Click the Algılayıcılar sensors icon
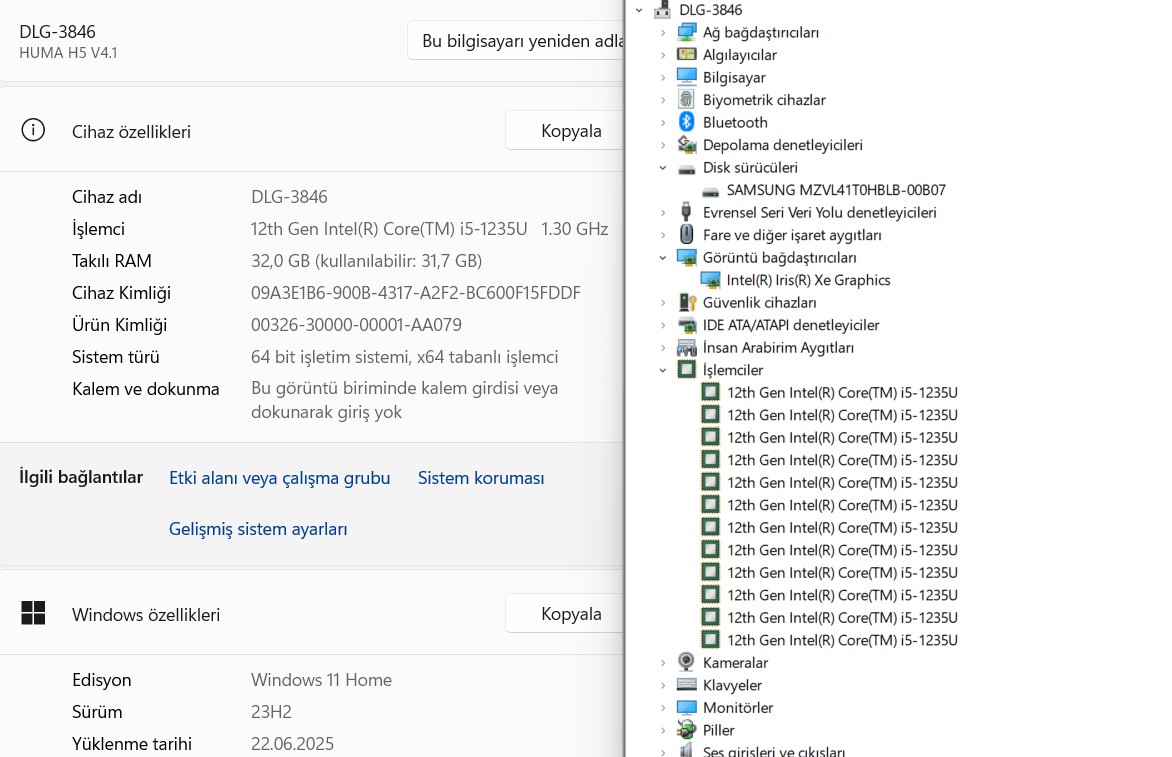Image resolution: width=1172 pixels, height=757 pixels. pyautogui.click(x=686, y=55)
